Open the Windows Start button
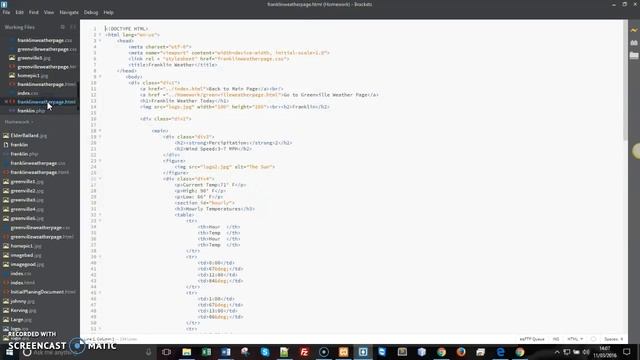The width and height of the screenshot is (640, 360). click(9, 352)
